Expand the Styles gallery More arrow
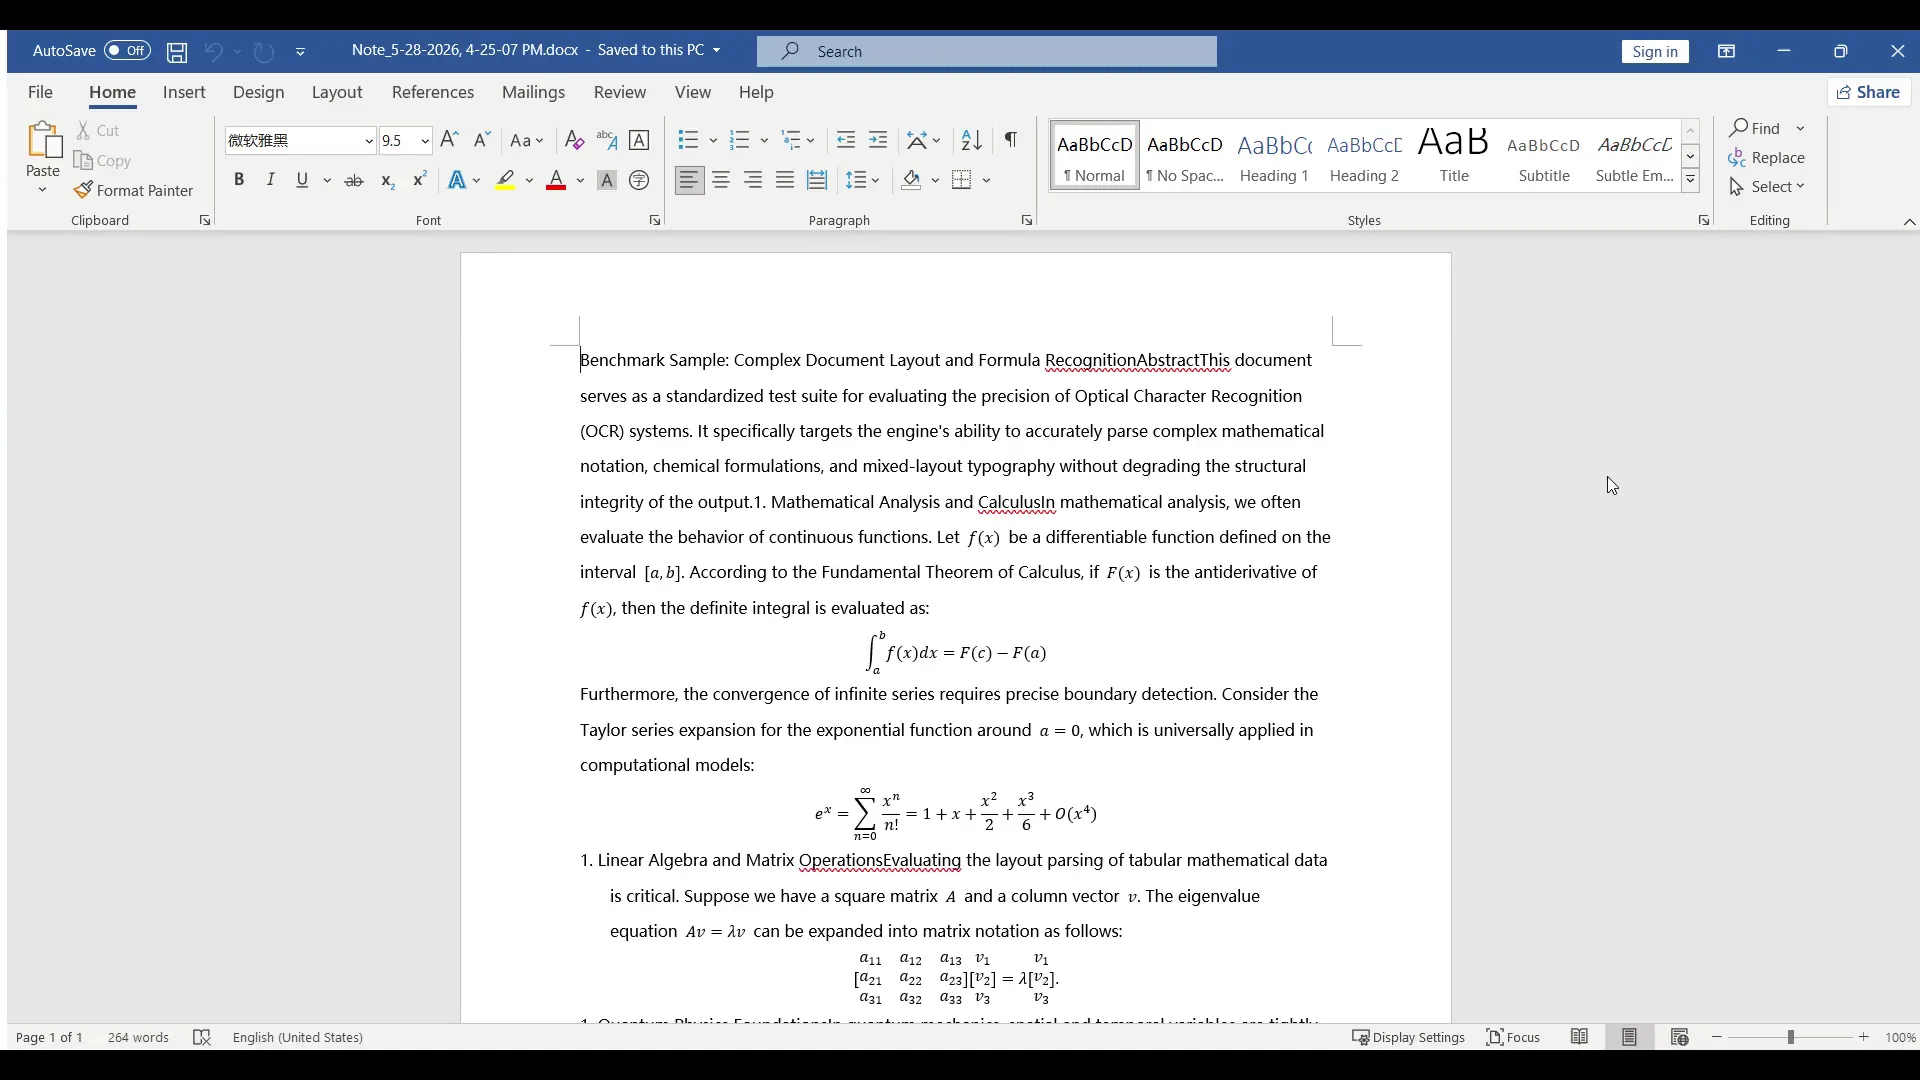This screenshot has height=1080, width=1920. 1691,181
